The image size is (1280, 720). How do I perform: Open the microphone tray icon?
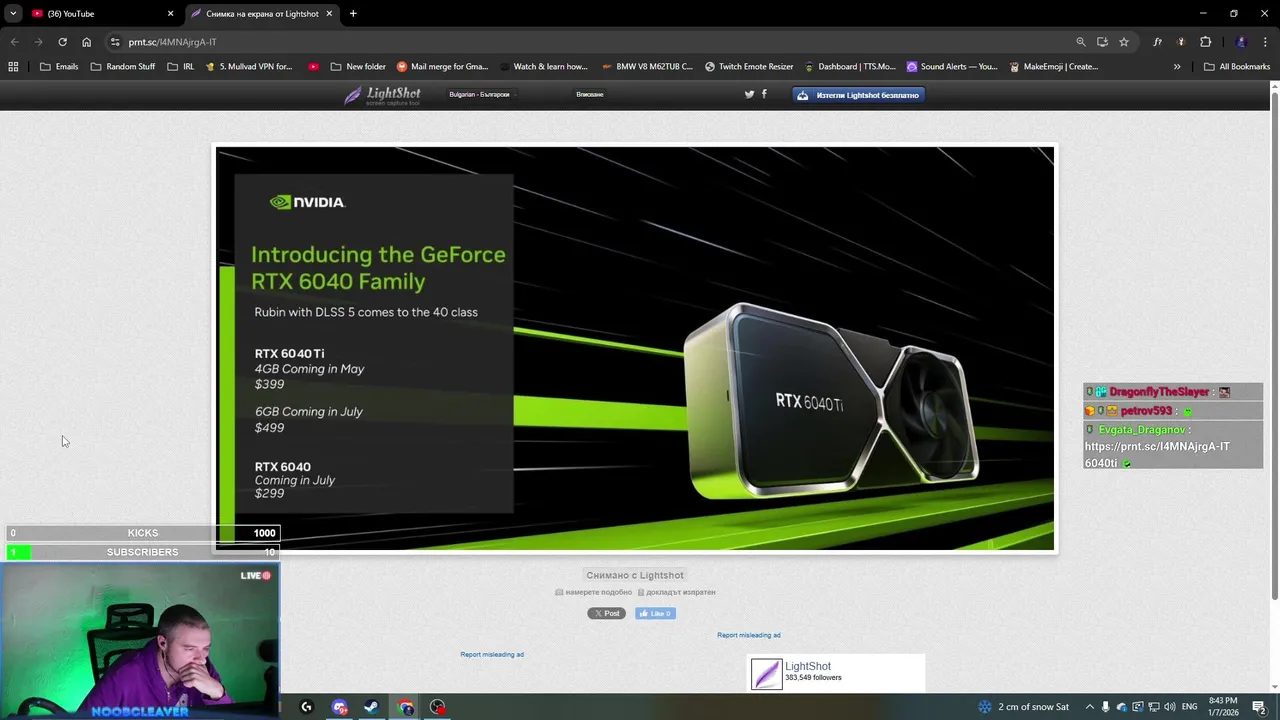(x=1107, y=707)
